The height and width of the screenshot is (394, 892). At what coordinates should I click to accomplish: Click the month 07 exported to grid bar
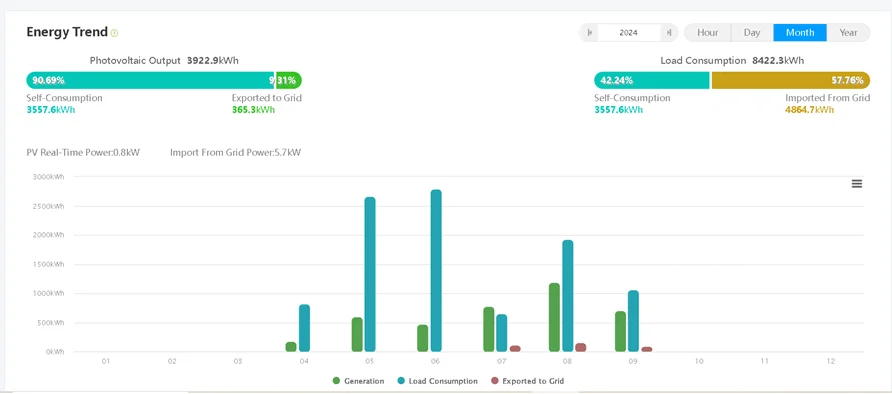[515, 349]
